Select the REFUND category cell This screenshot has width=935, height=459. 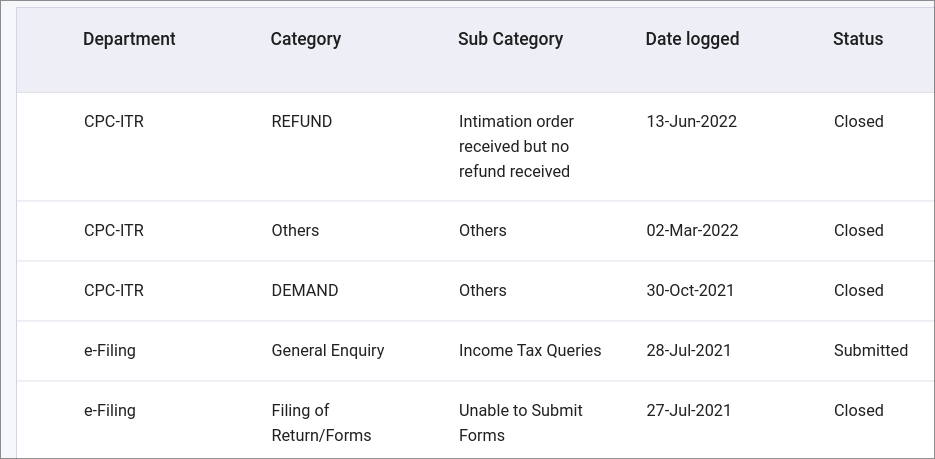(x=302, y=122)
